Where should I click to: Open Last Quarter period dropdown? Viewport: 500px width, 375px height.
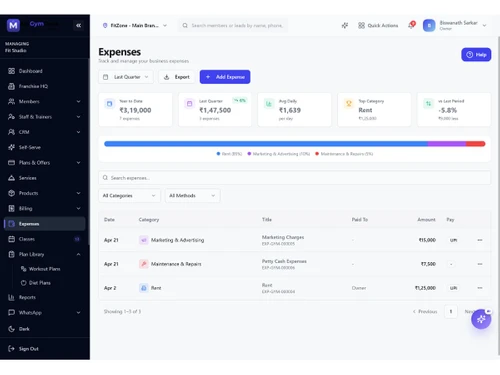click(126, 77)
